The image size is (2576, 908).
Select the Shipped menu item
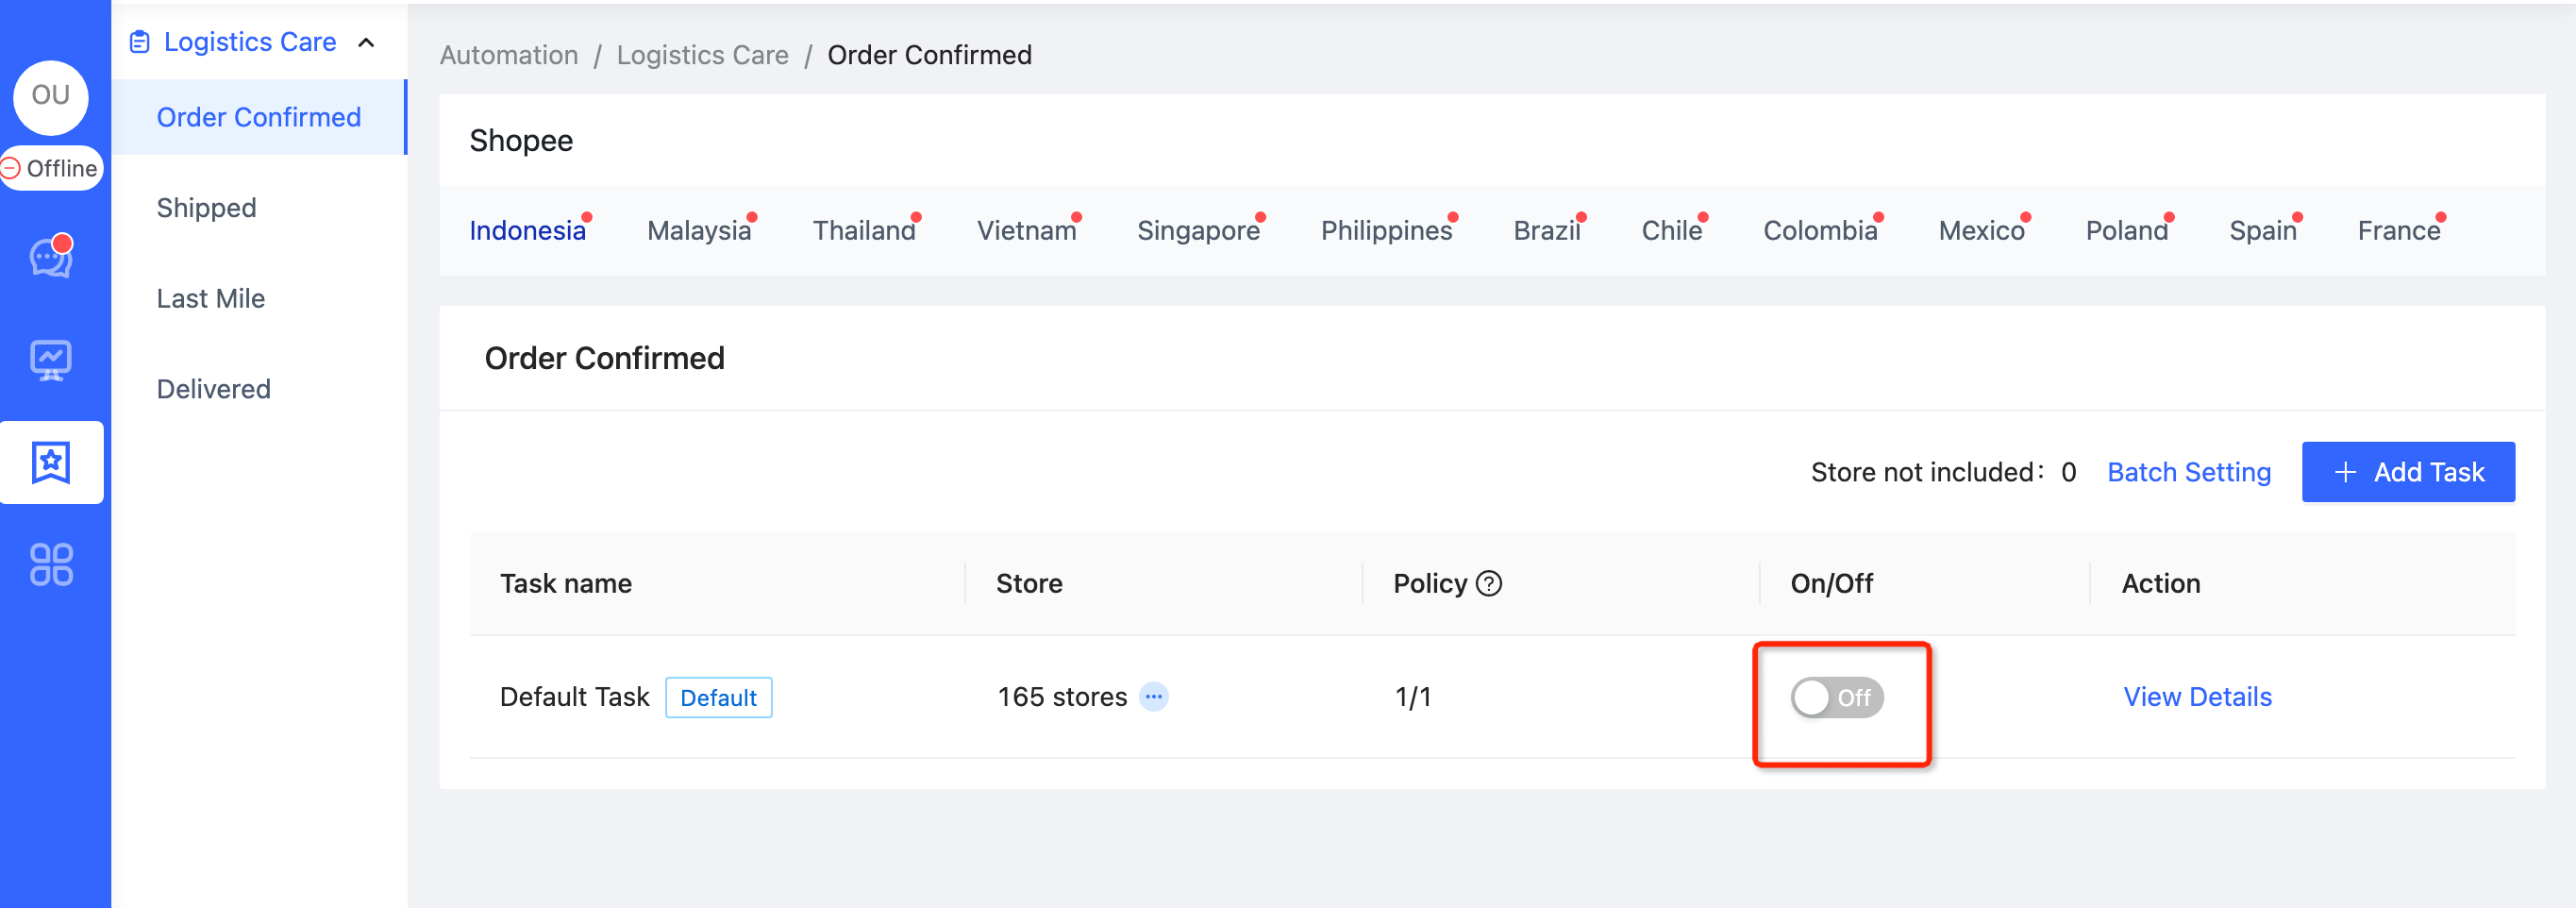tap(206, 207)
